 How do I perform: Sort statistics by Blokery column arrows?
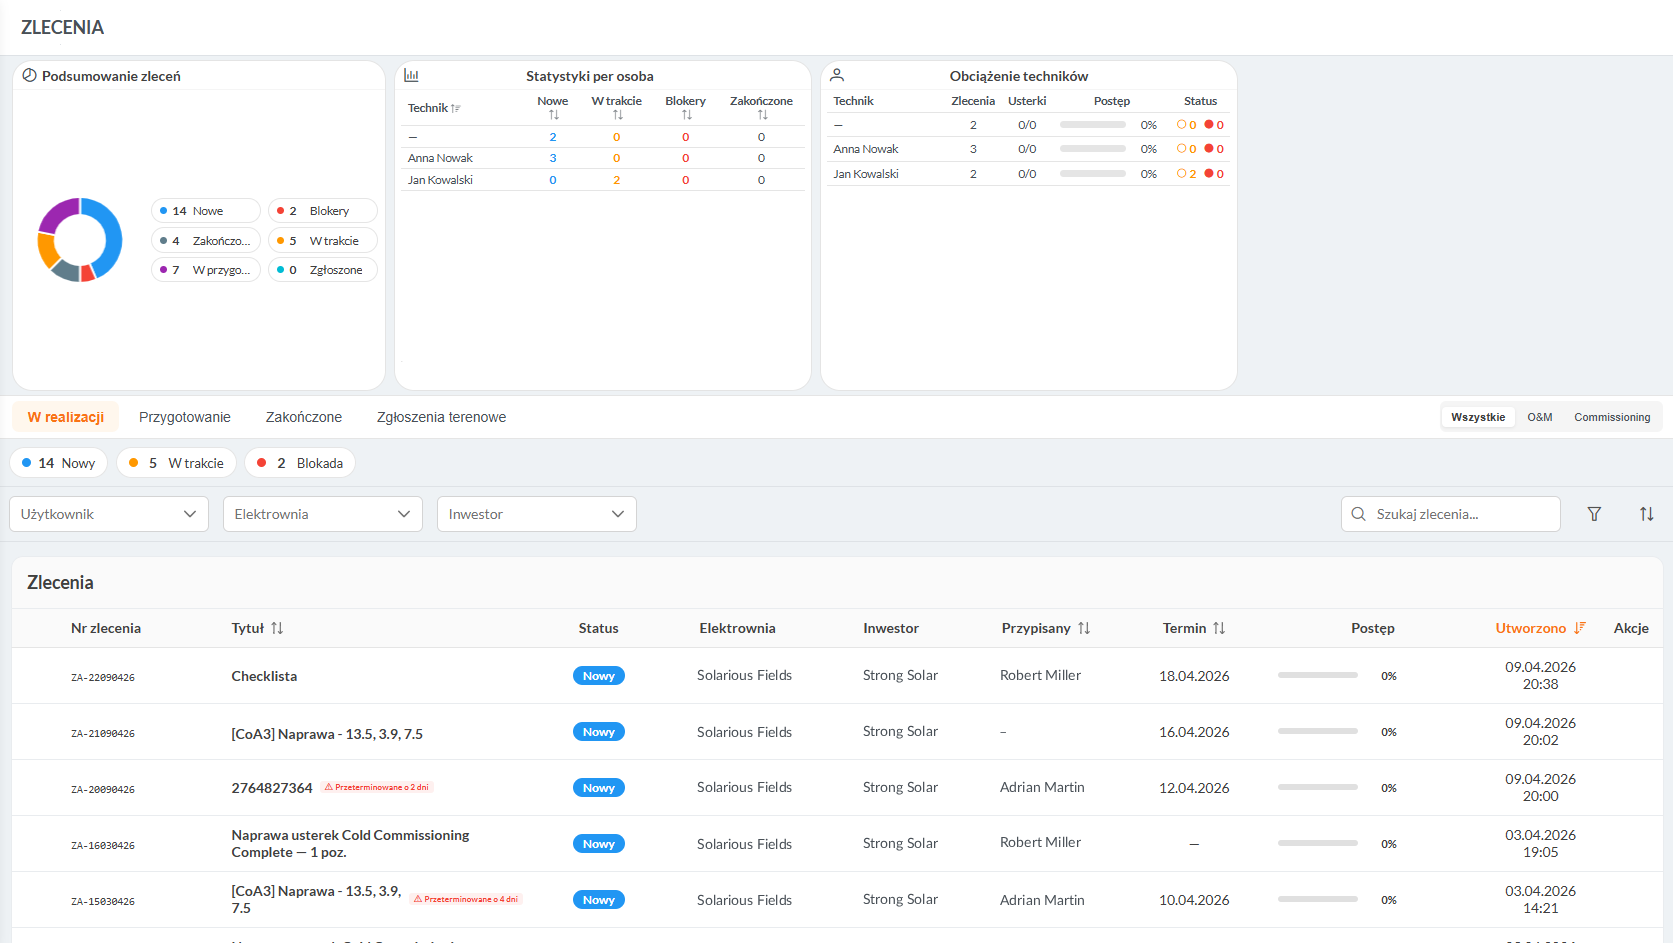pos(686,115)
